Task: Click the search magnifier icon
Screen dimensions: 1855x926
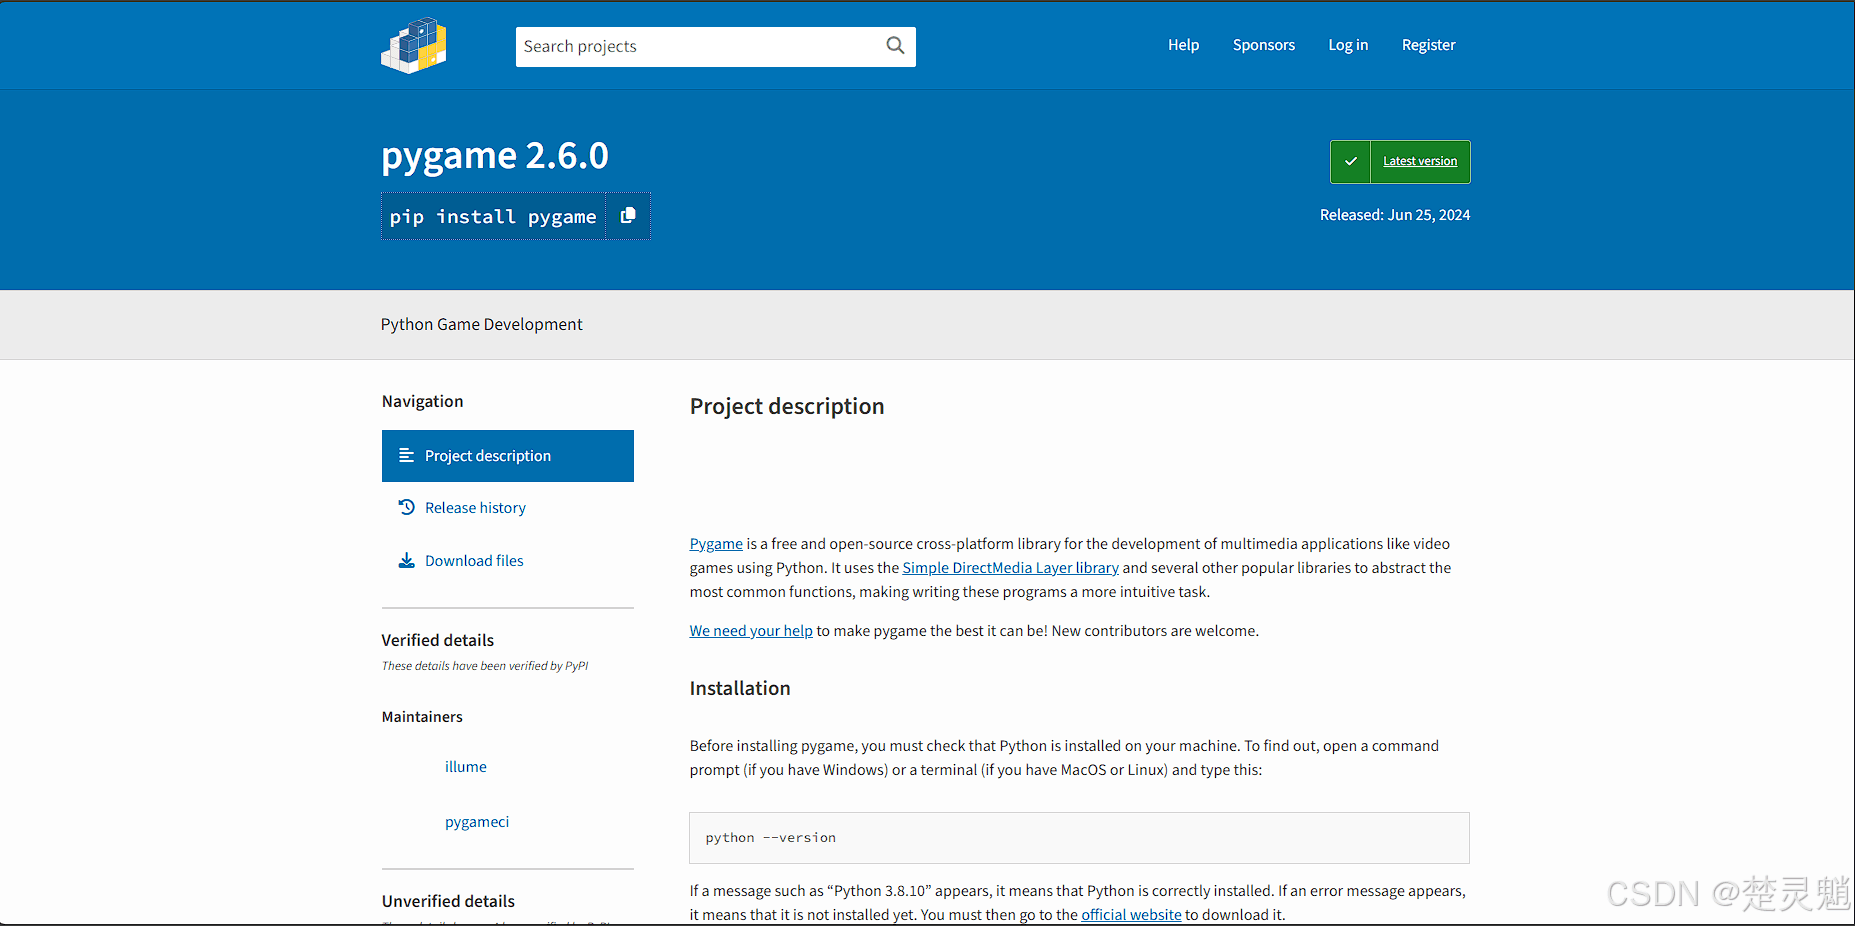Action: pyautogui.click(x=895, y=46)
